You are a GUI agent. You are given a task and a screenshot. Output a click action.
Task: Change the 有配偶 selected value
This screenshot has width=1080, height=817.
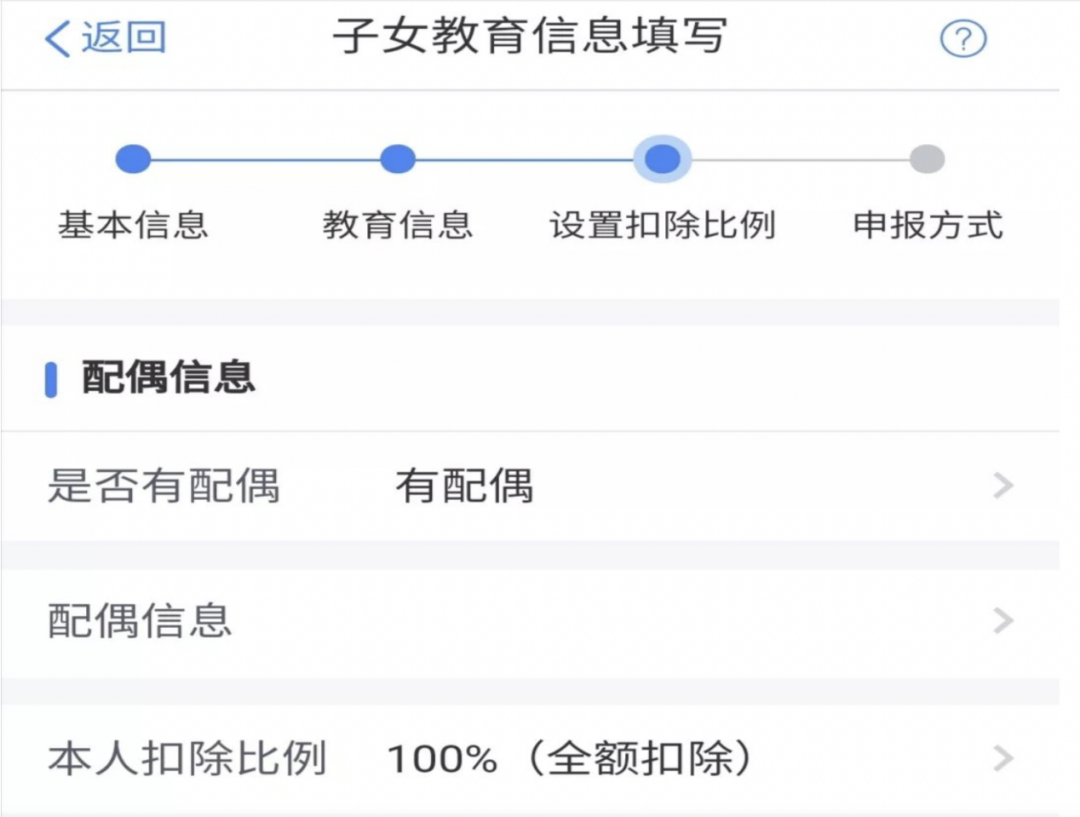click(465, 487)
